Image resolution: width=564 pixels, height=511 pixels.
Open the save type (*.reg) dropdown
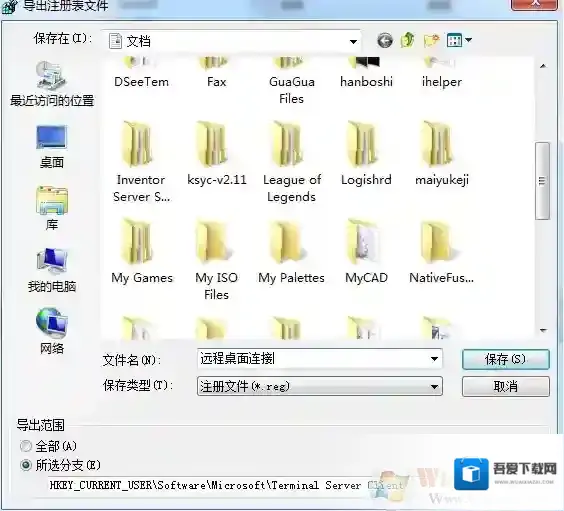(434, 387)
